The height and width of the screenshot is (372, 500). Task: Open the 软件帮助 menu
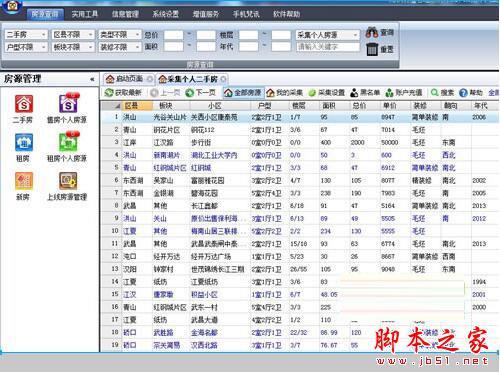(x=287, y=14)
